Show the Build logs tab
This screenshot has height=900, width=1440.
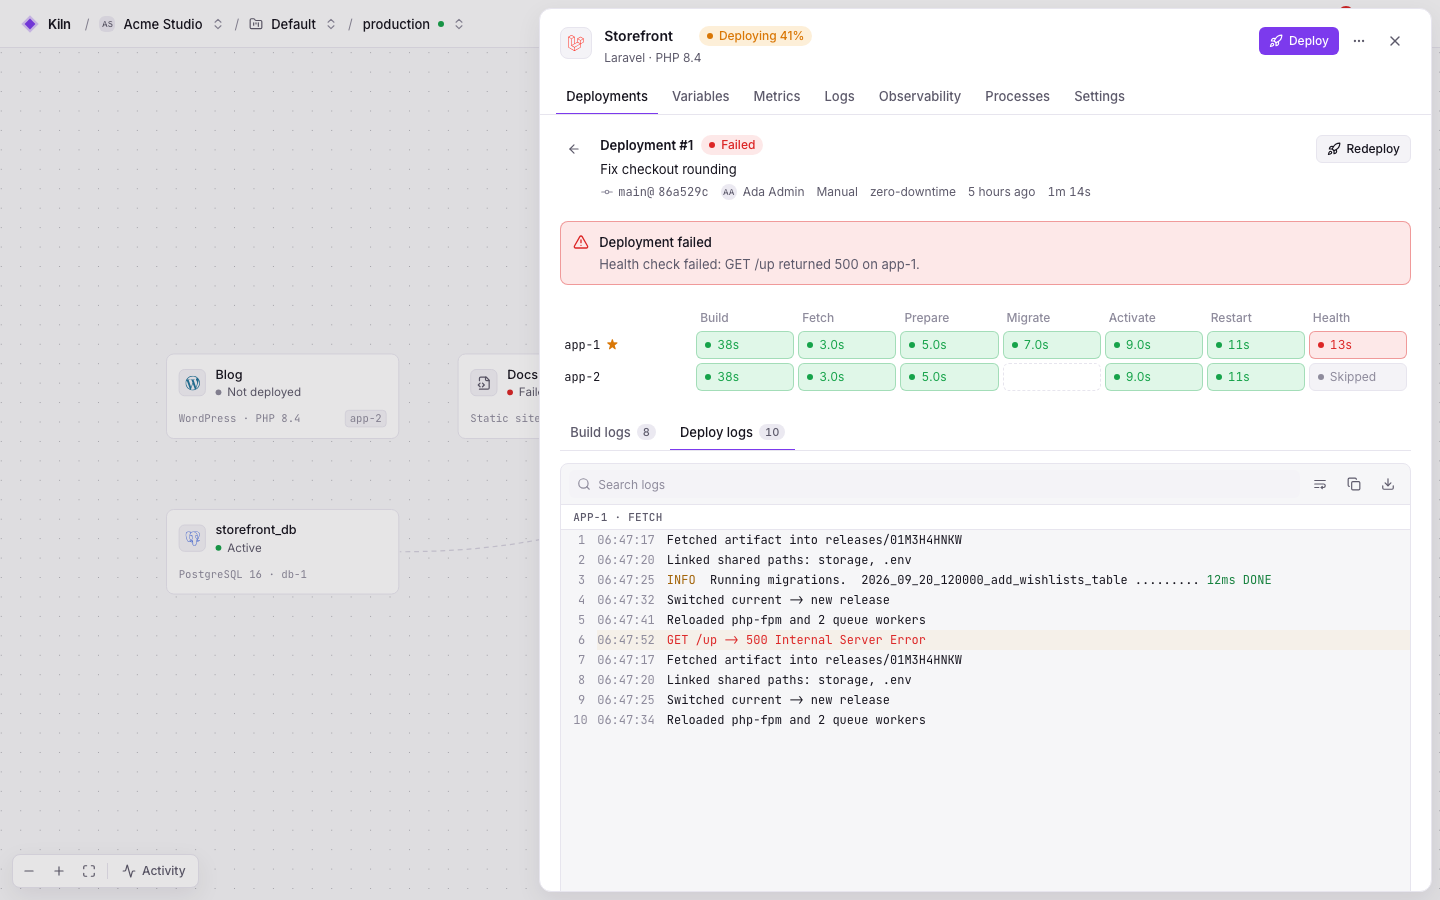(x=612, y=432)
